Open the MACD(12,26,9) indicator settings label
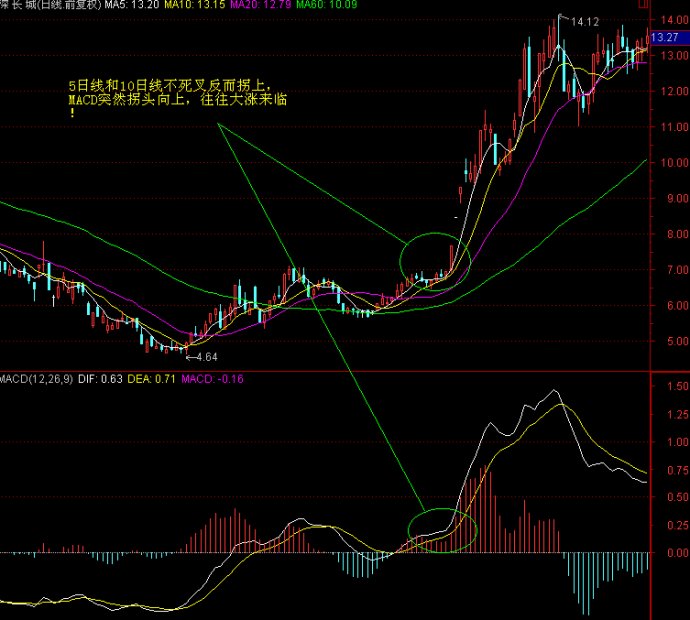 [37, 379]
